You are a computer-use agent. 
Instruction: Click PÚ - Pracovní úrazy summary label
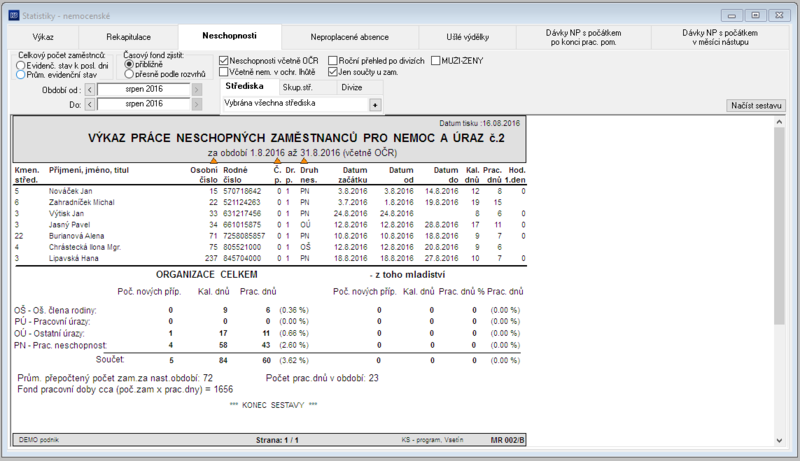click(52, 322)
